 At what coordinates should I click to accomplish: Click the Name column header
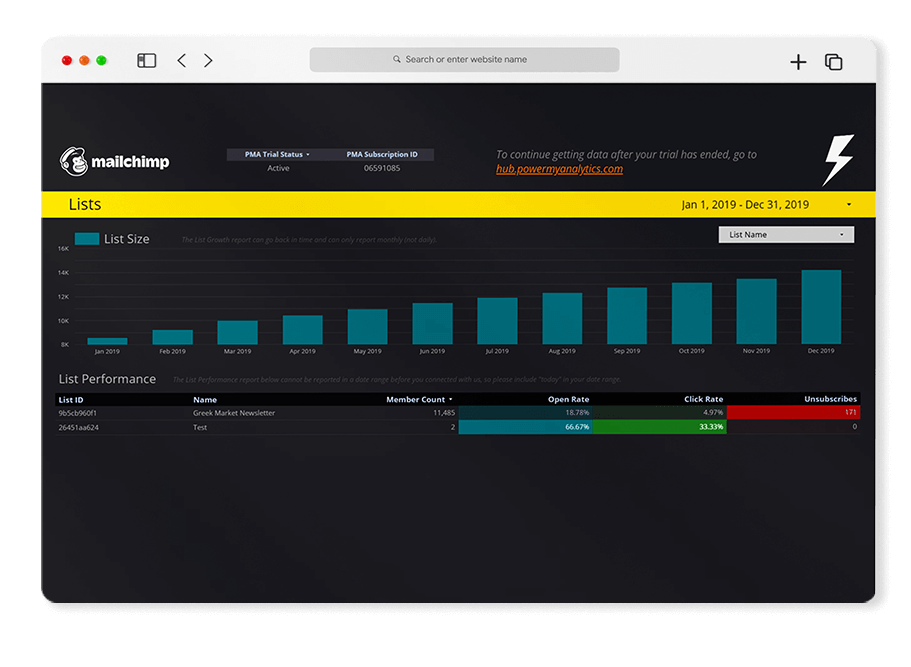click(x=205, y=400)
